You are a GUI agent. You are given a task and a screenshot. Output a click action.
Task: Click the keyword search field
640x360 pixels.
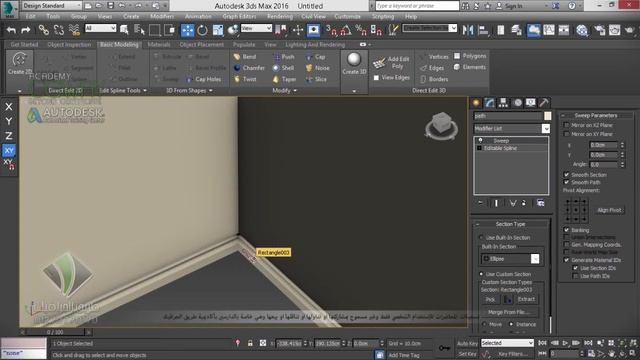[417, 6]
